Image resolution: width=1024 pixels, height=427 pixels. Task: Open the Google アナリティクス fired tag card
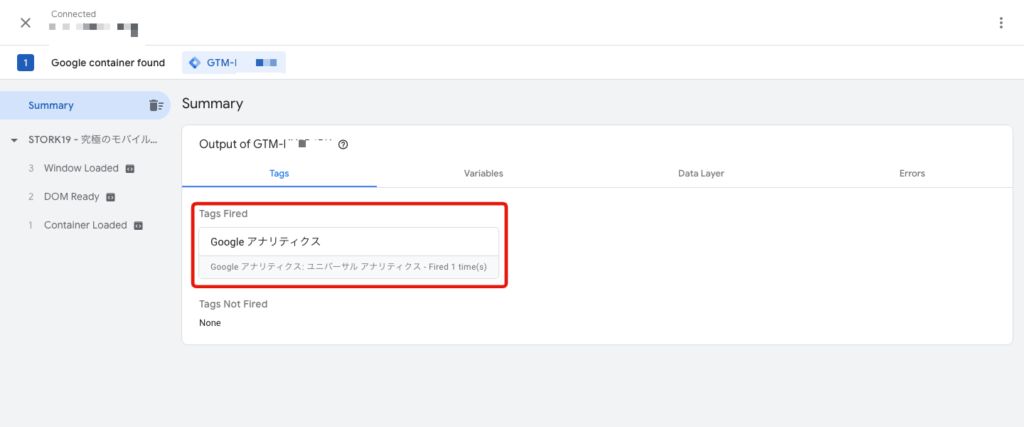click(349, 253)
